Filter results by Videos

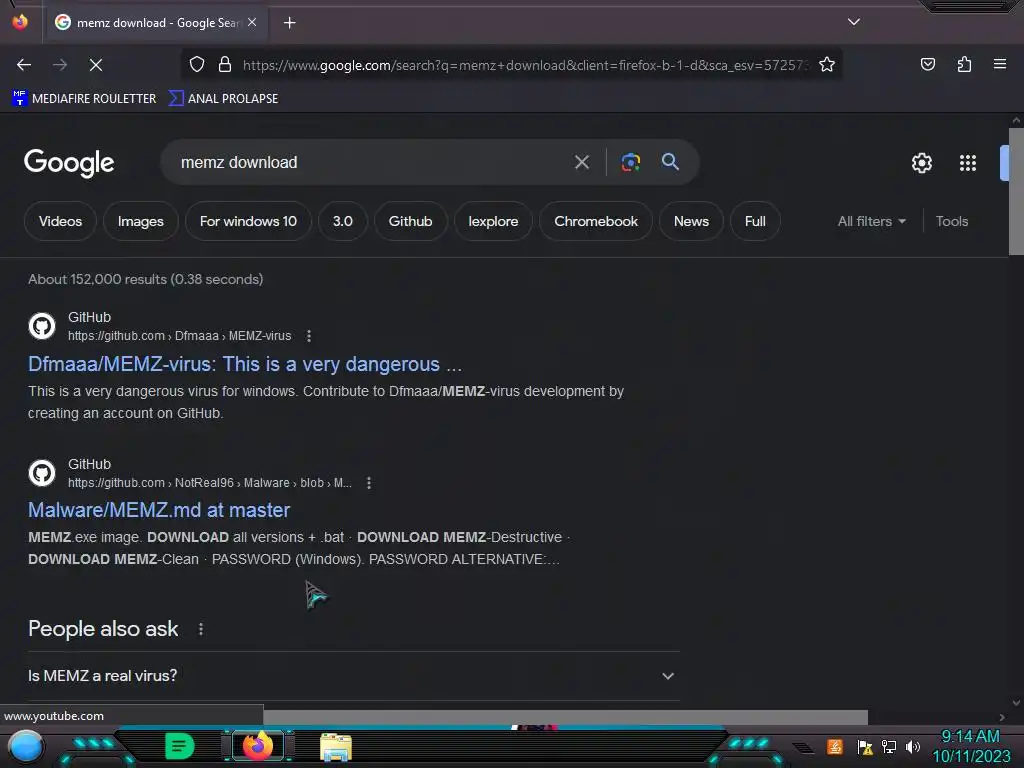[x=60, y=221]
